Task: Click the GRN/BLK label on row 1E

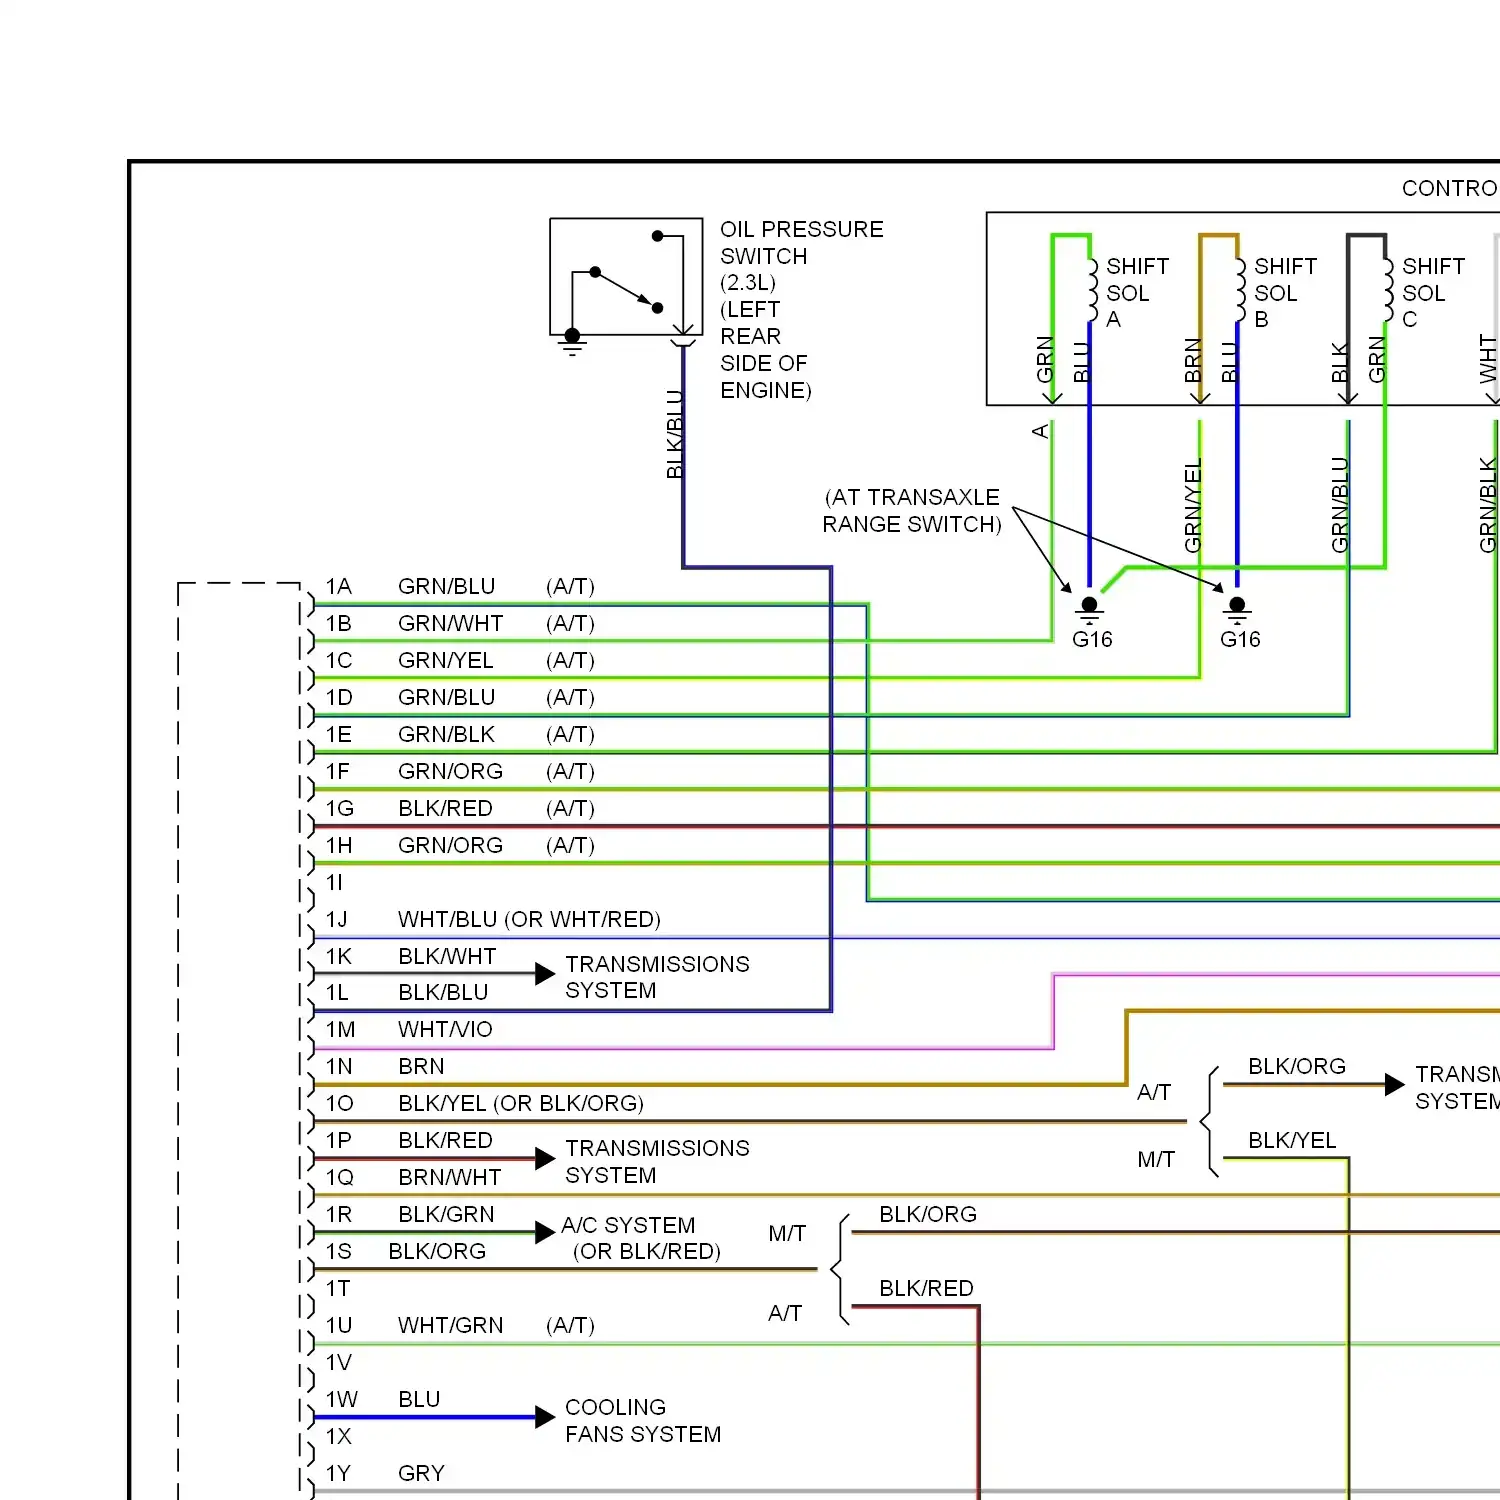Action: coord(446,735)
